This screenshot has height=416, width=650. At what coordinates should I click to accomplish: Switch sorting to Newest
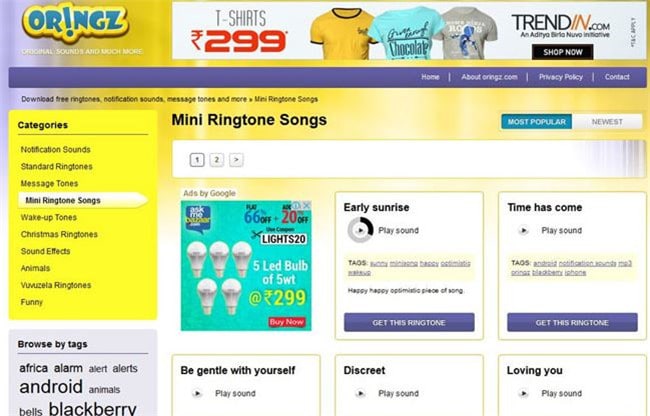607,122
